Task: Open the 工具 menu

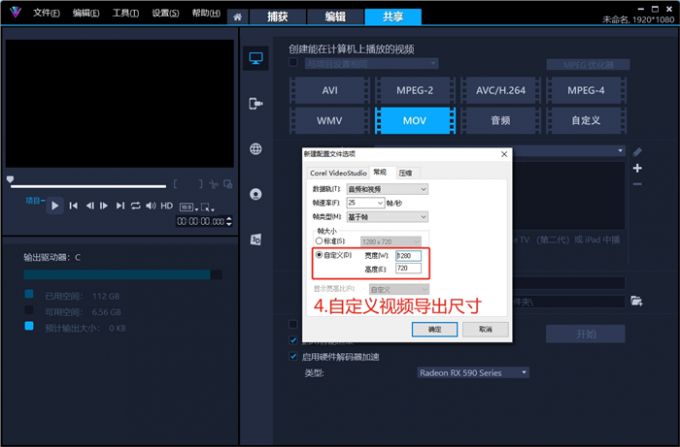Action: [x=126, y=13]
